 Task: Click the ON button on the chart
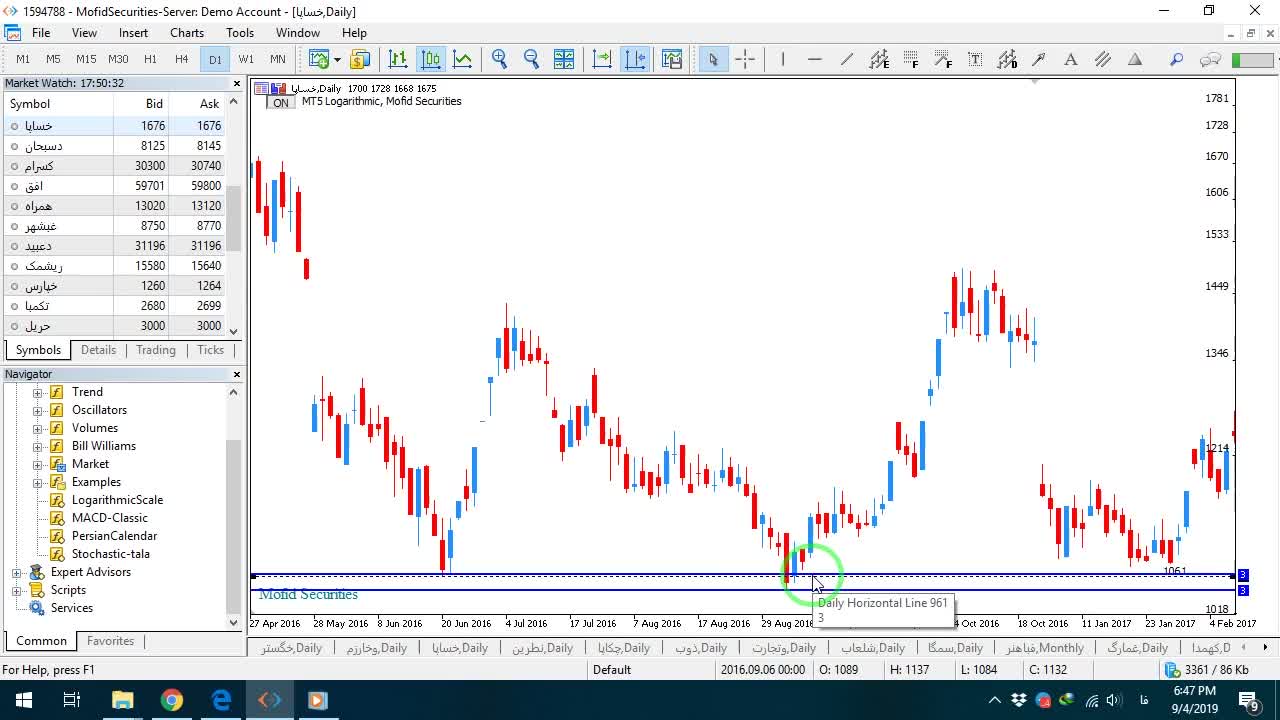pos(281,103)
